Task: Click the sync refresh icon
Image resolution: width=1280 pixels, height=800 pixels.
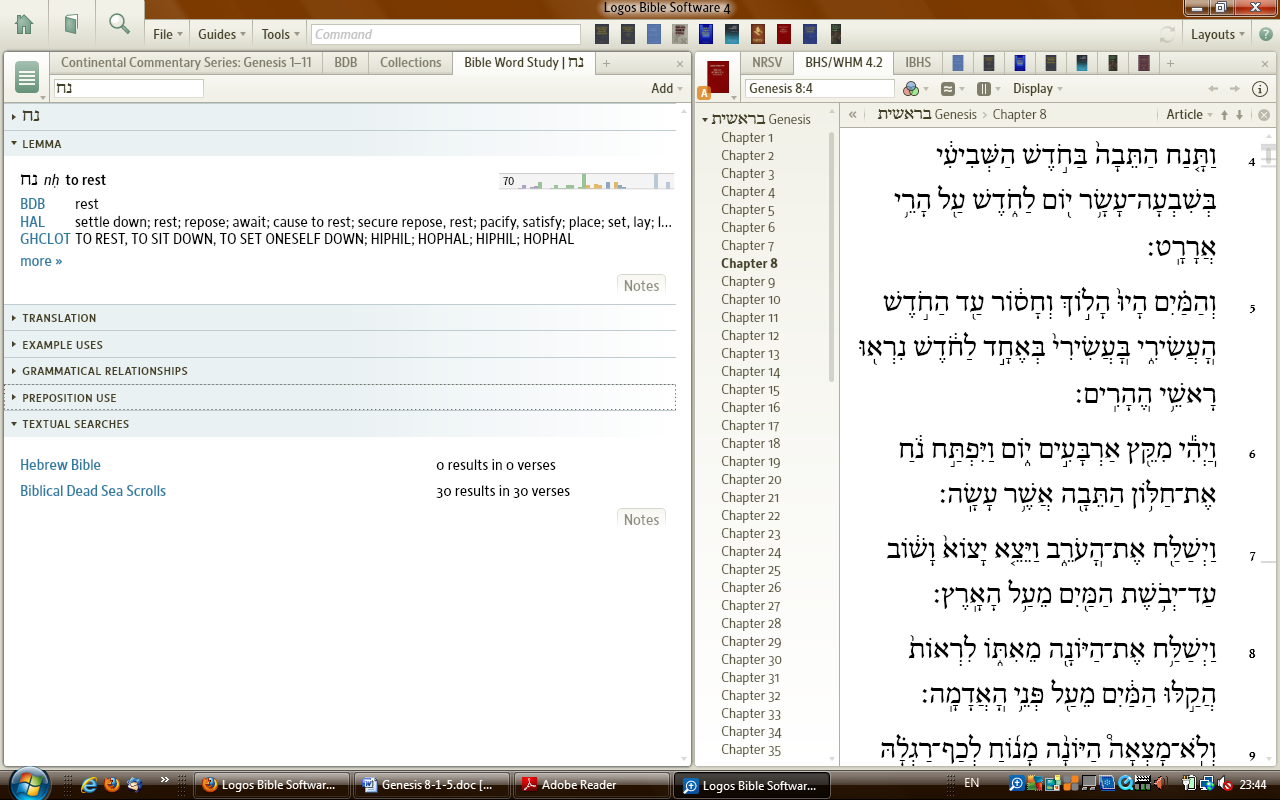Action: point(1167,34)
